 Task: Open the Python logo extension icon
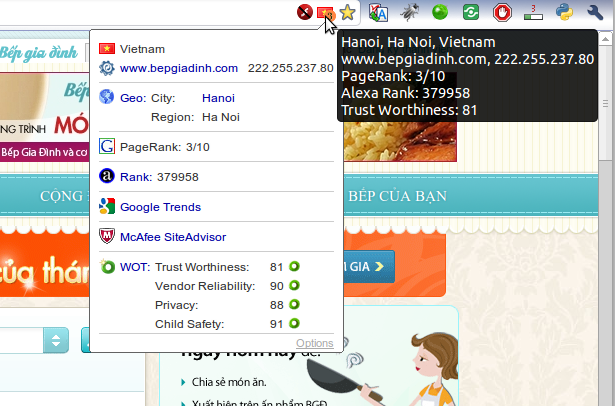[564, 12]
